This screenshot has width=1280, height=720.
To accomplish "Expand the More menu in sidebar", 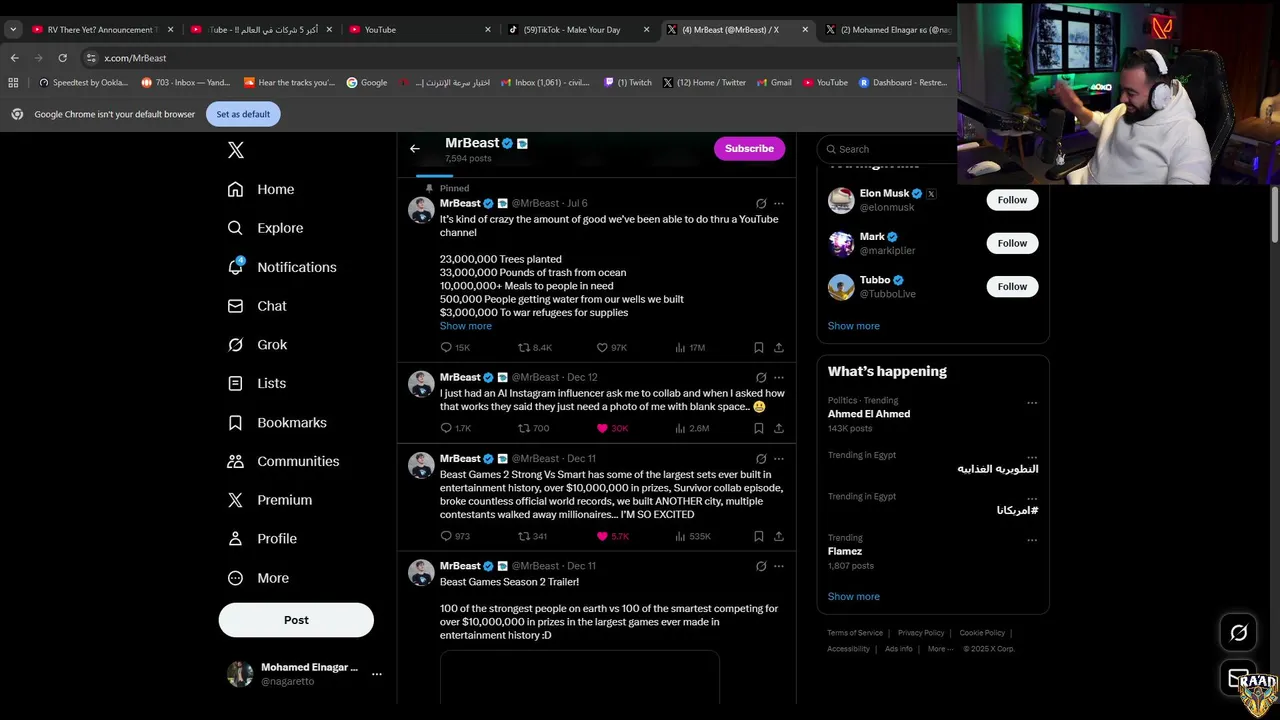I will pyautogui.click(x=258, y=578).
